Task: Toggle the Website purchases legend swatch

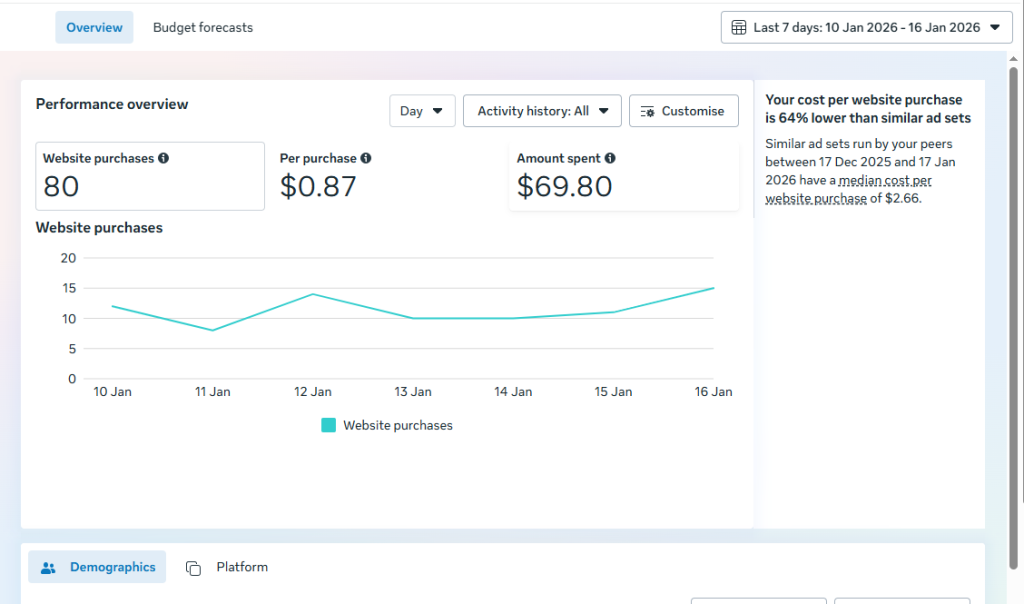Action: (328, 425)
